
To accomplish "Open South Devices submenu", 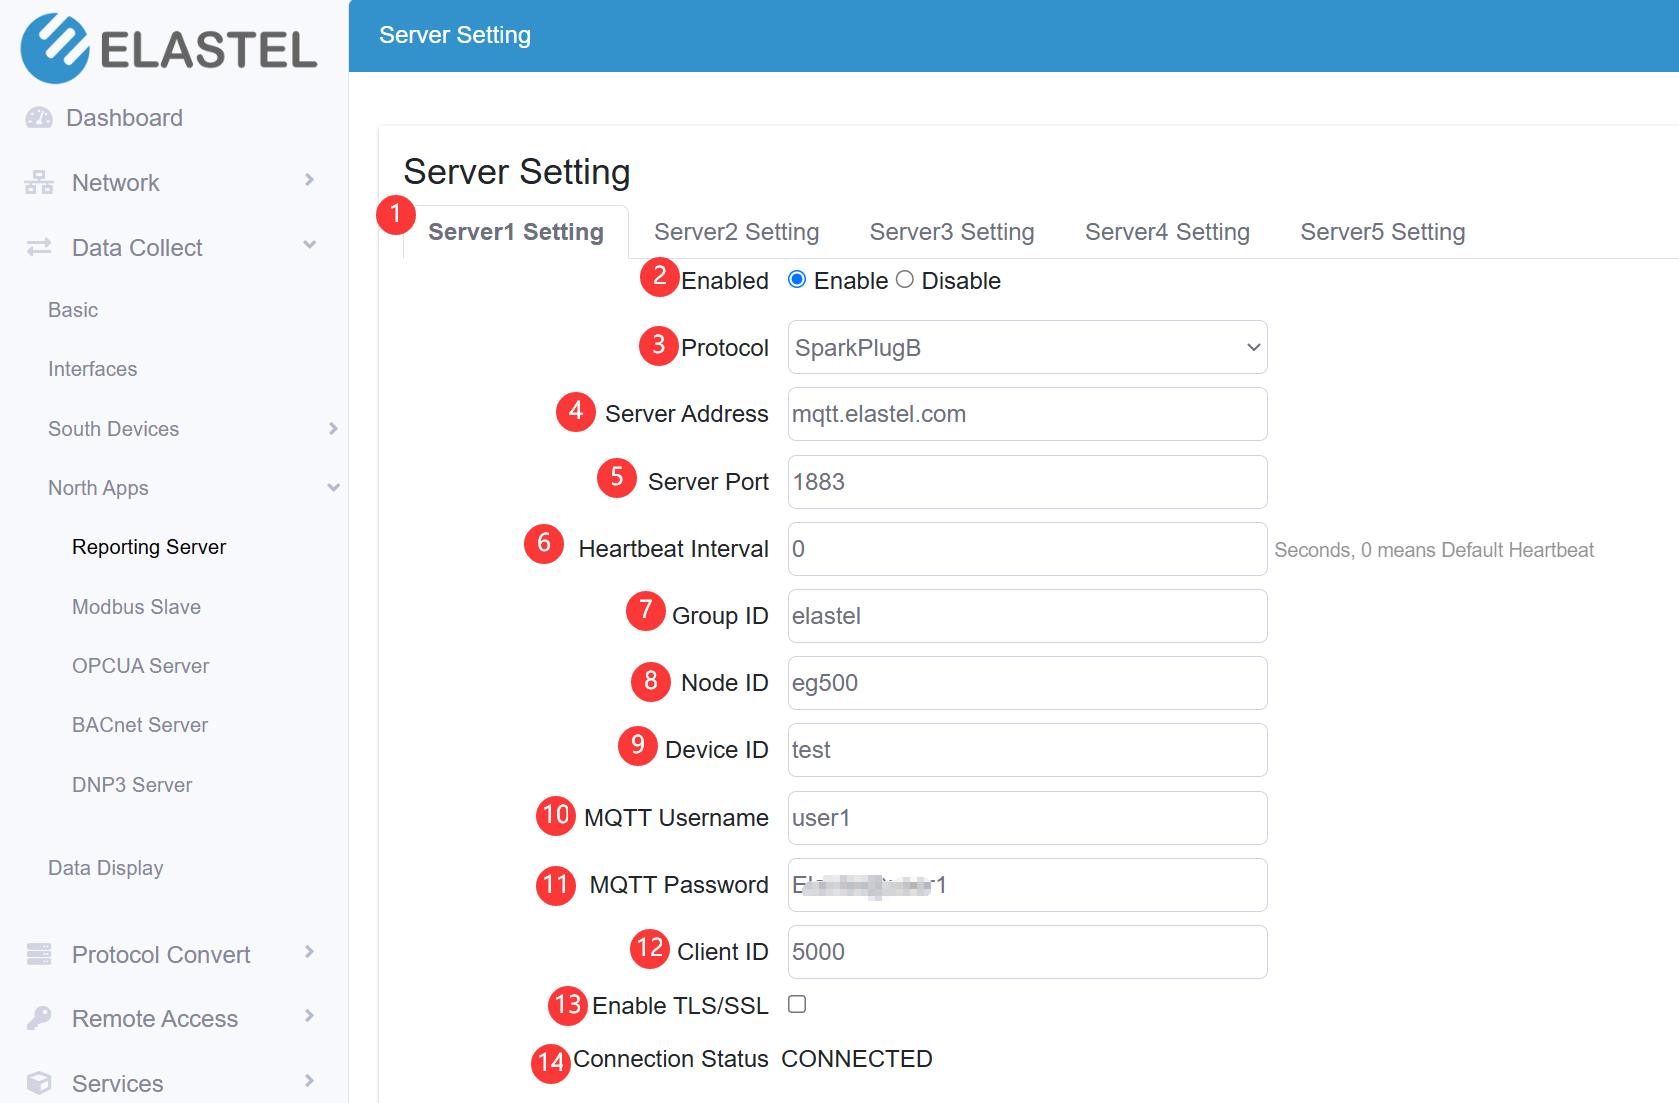I will pos(114,429).
